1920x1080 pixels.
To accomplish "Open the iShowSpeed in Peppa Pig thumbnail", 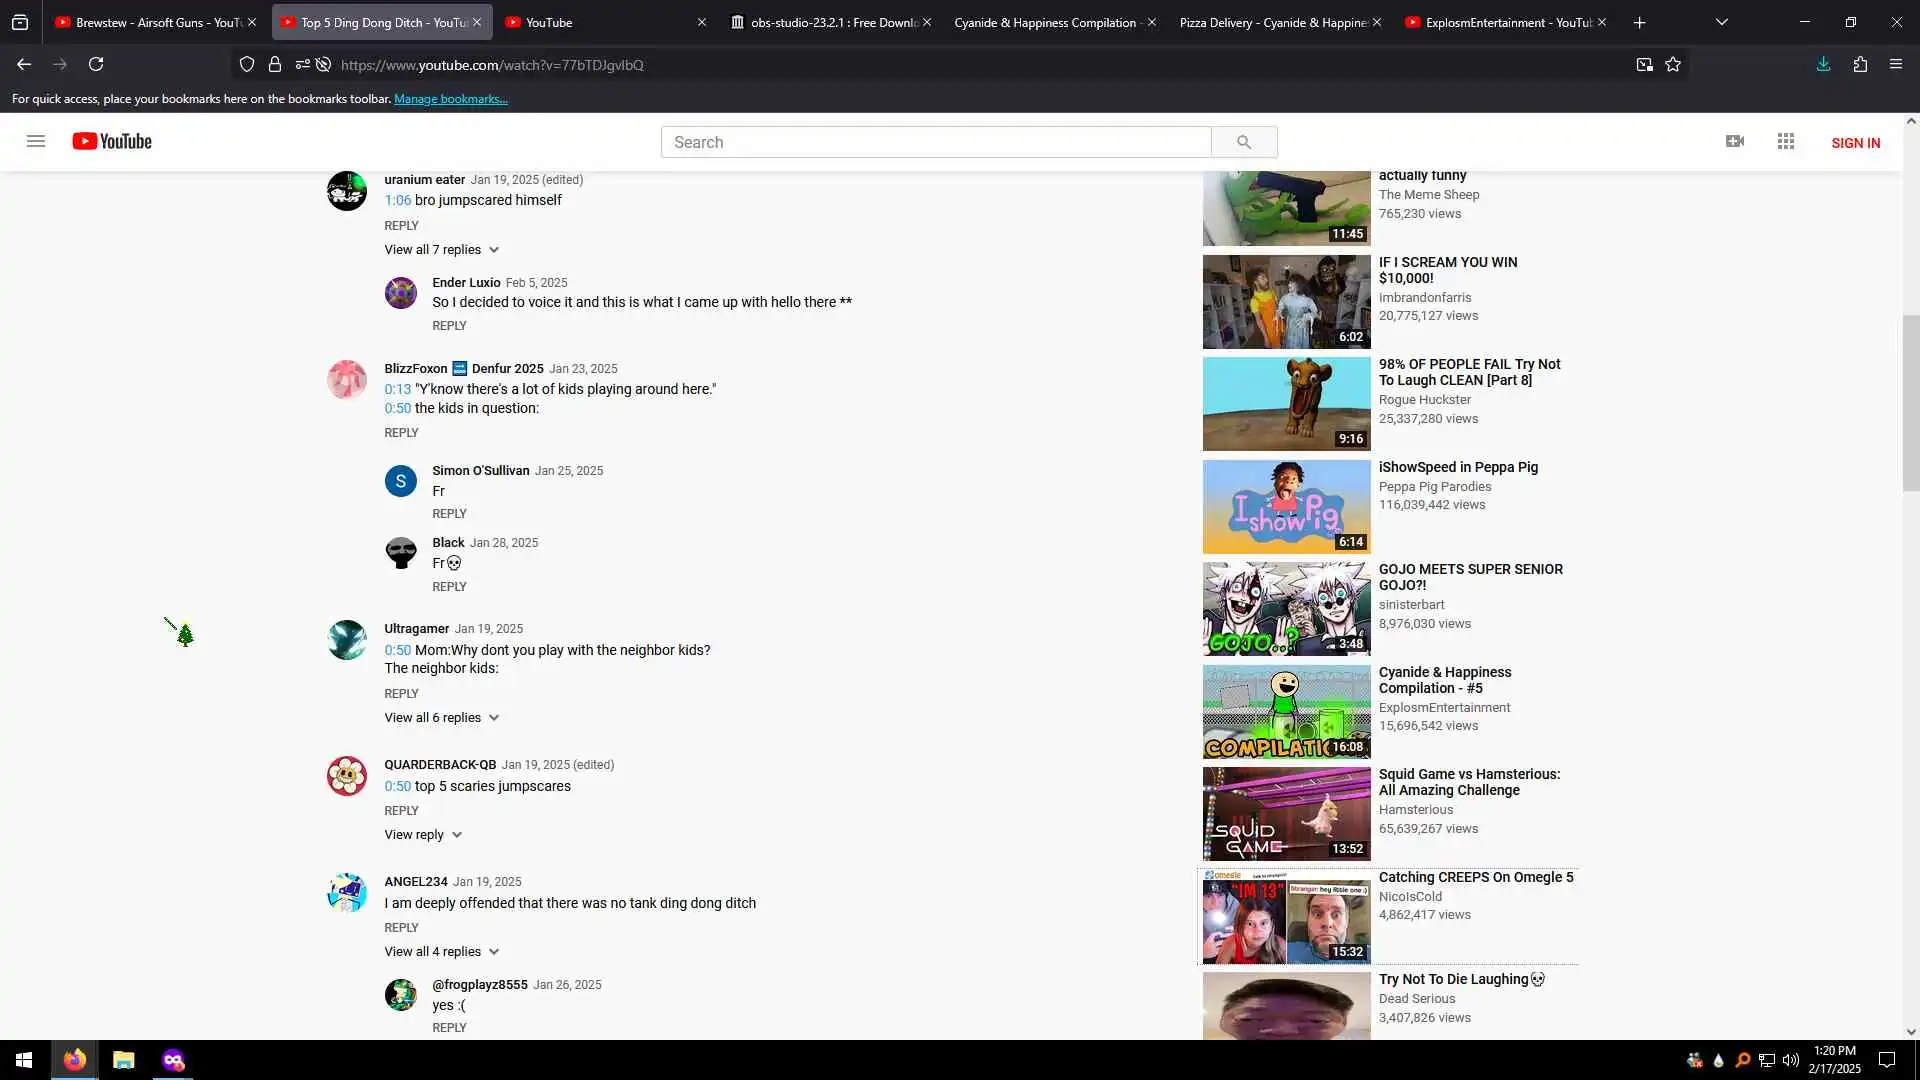I will pos(1286,506).
